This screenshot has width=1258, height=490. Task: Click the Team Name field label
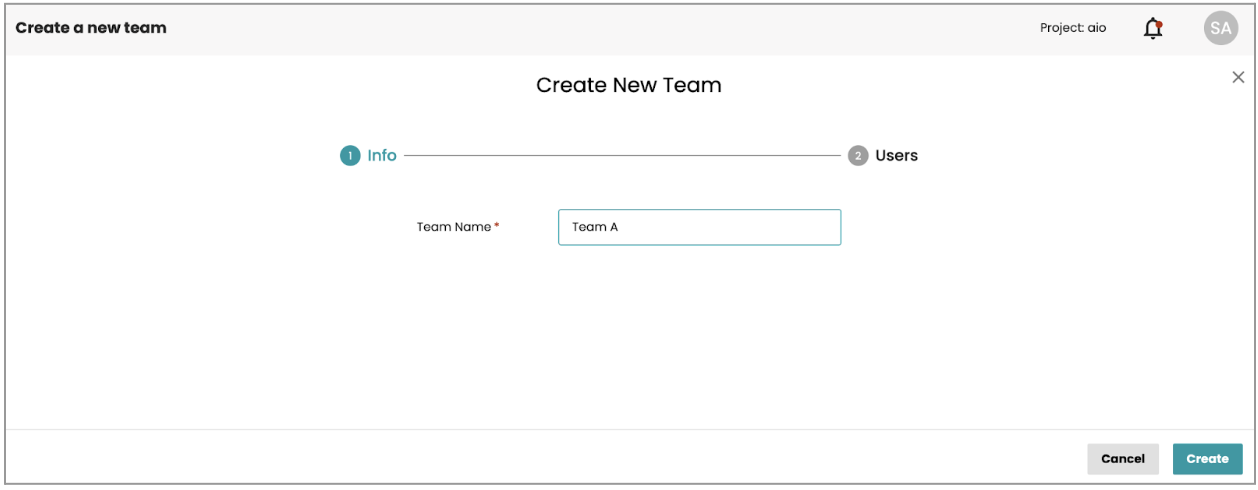coord(453,227)
